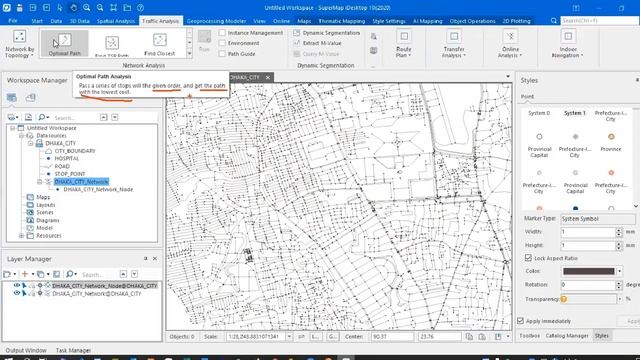Expand the Resources tree node

(x=22, y=236)
